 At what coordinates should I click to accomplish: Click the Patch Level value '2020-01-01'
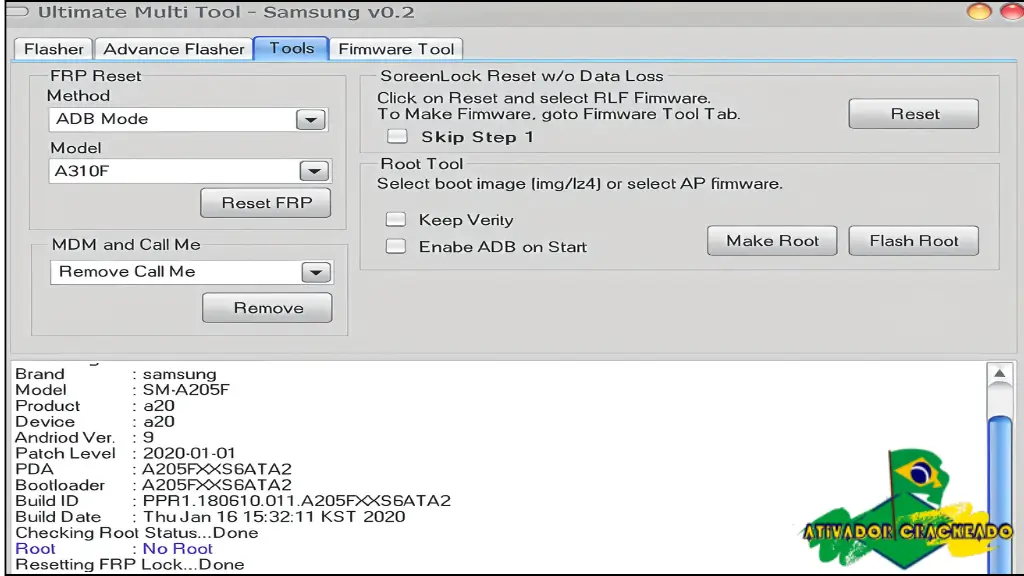189,453
